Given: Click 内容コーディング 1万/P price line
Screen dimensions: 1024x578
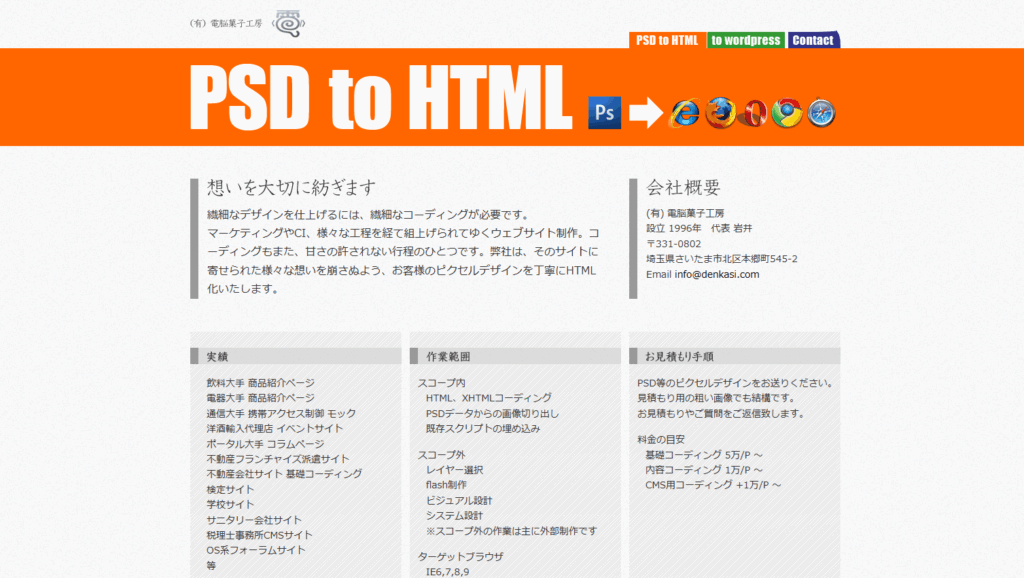Looking at the screenshot, I should (704, 470).
